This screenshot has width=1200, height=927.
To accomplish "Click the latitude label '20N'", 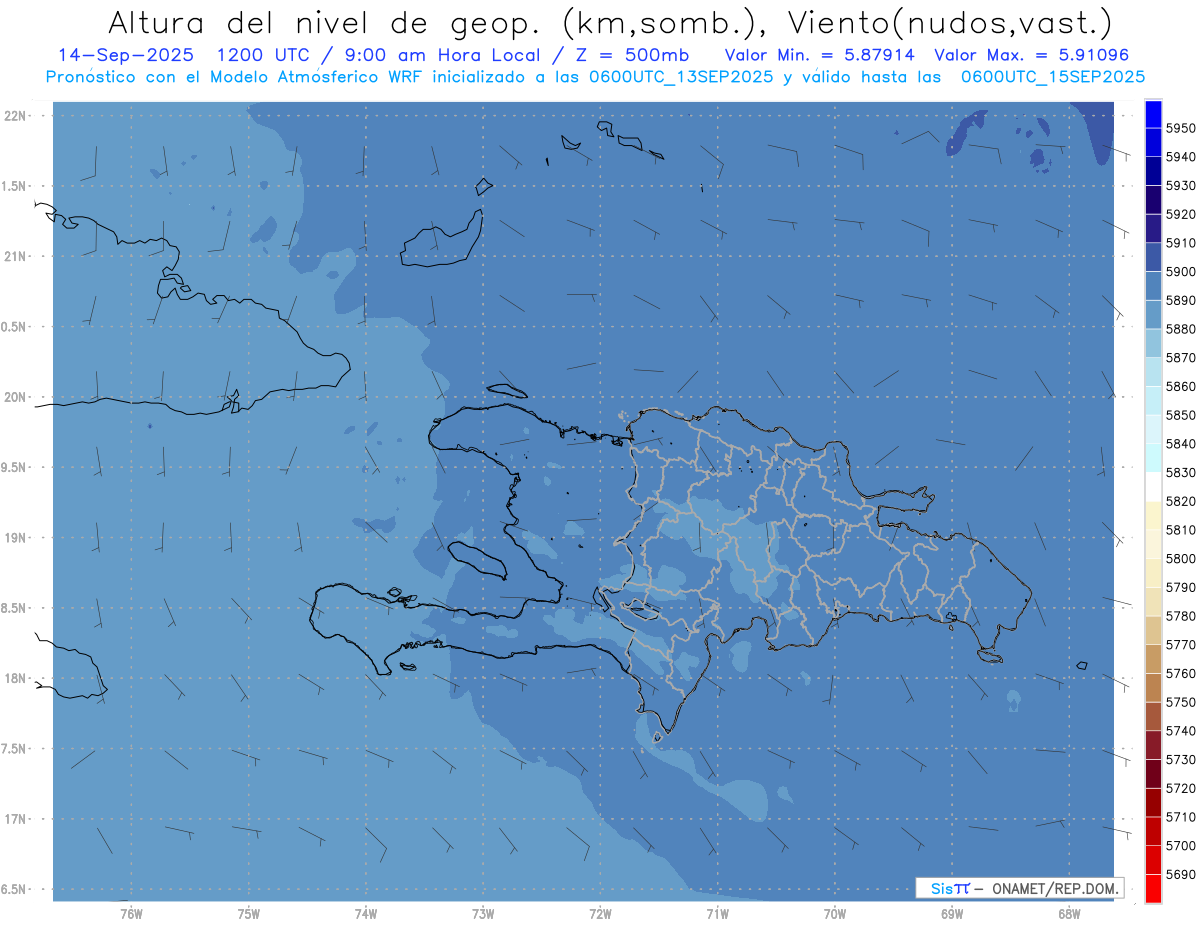I will click(x=15, y=397).
